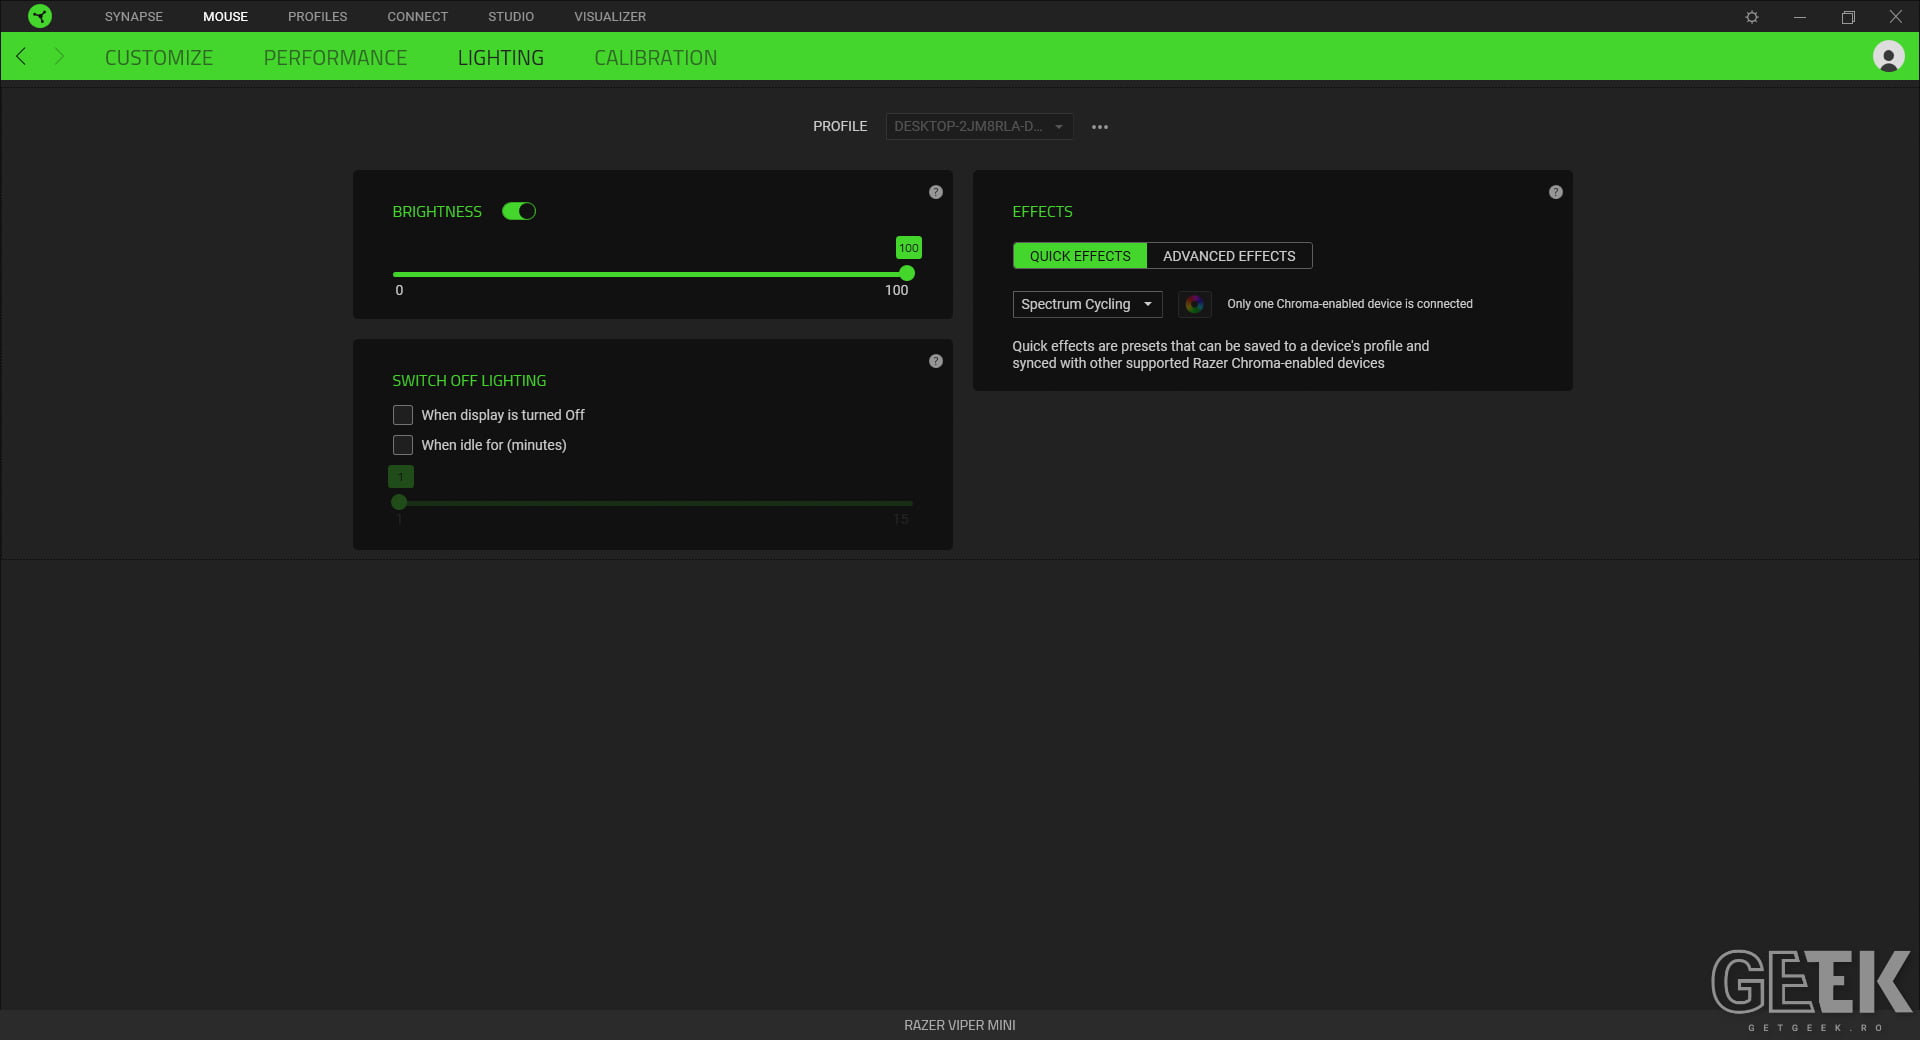Click the Razer logo icon

pos(40,16)
